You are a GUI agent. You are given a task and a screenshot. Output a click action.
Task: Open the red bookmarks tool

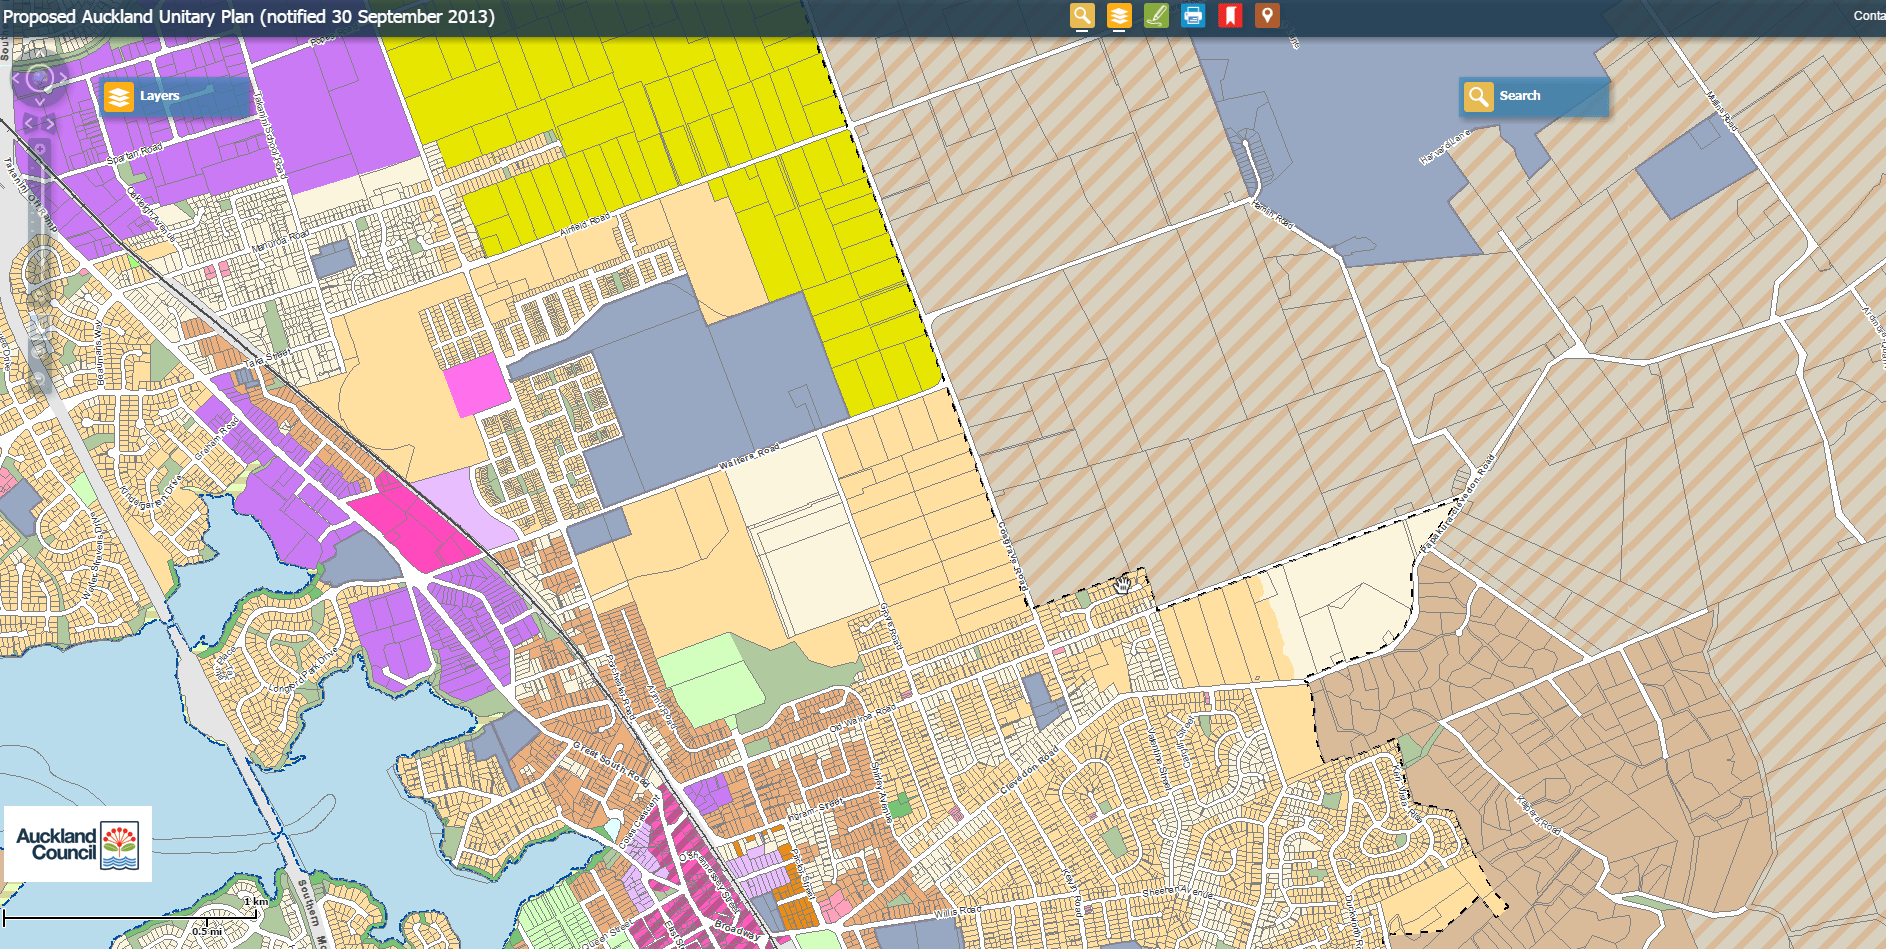tap(1230, 15)
